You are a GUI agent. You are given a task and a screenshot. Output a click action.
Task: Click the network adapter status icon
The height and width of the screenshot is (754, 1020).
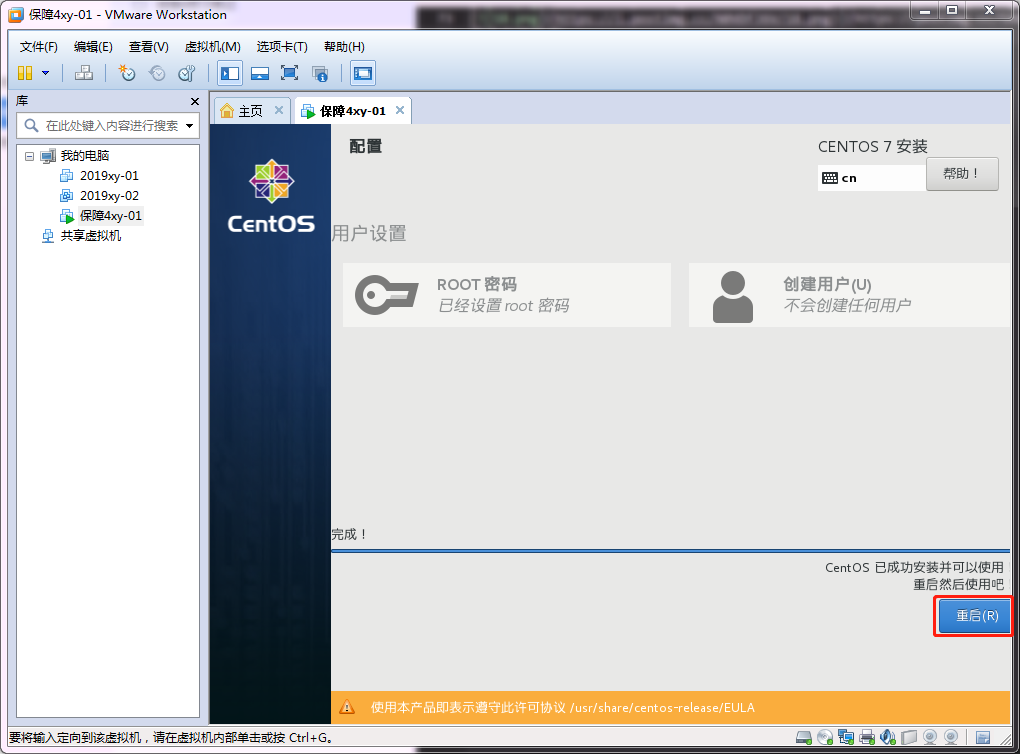pyautogui.click(x=846, y=737)
